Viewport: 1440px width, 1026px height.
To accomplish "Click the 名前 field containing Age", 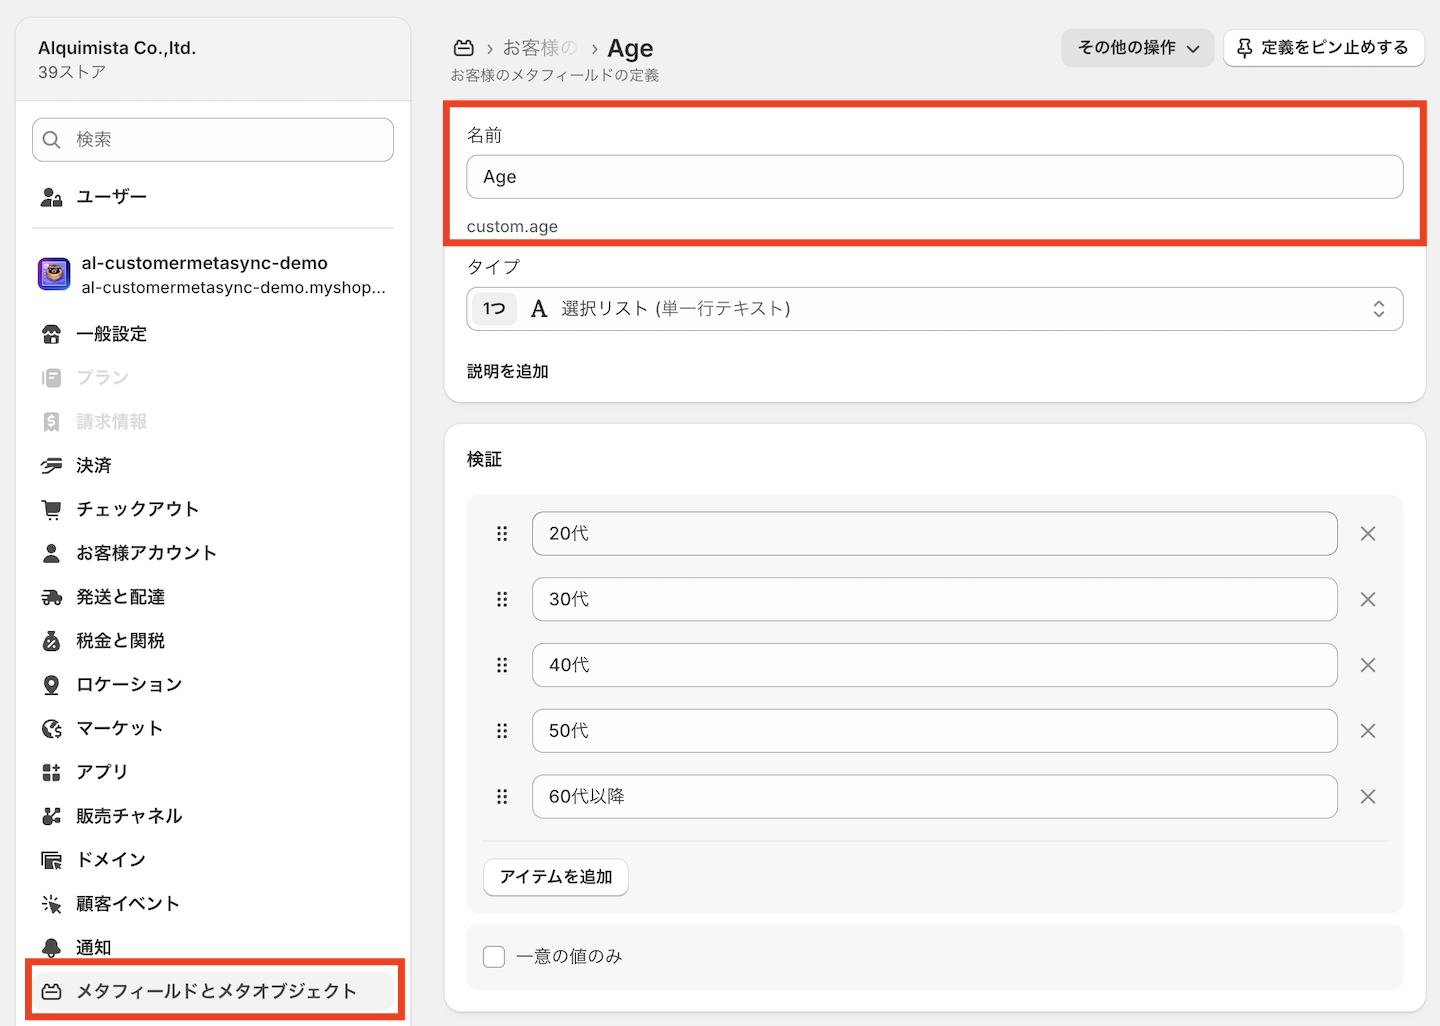I will [934, 177].
